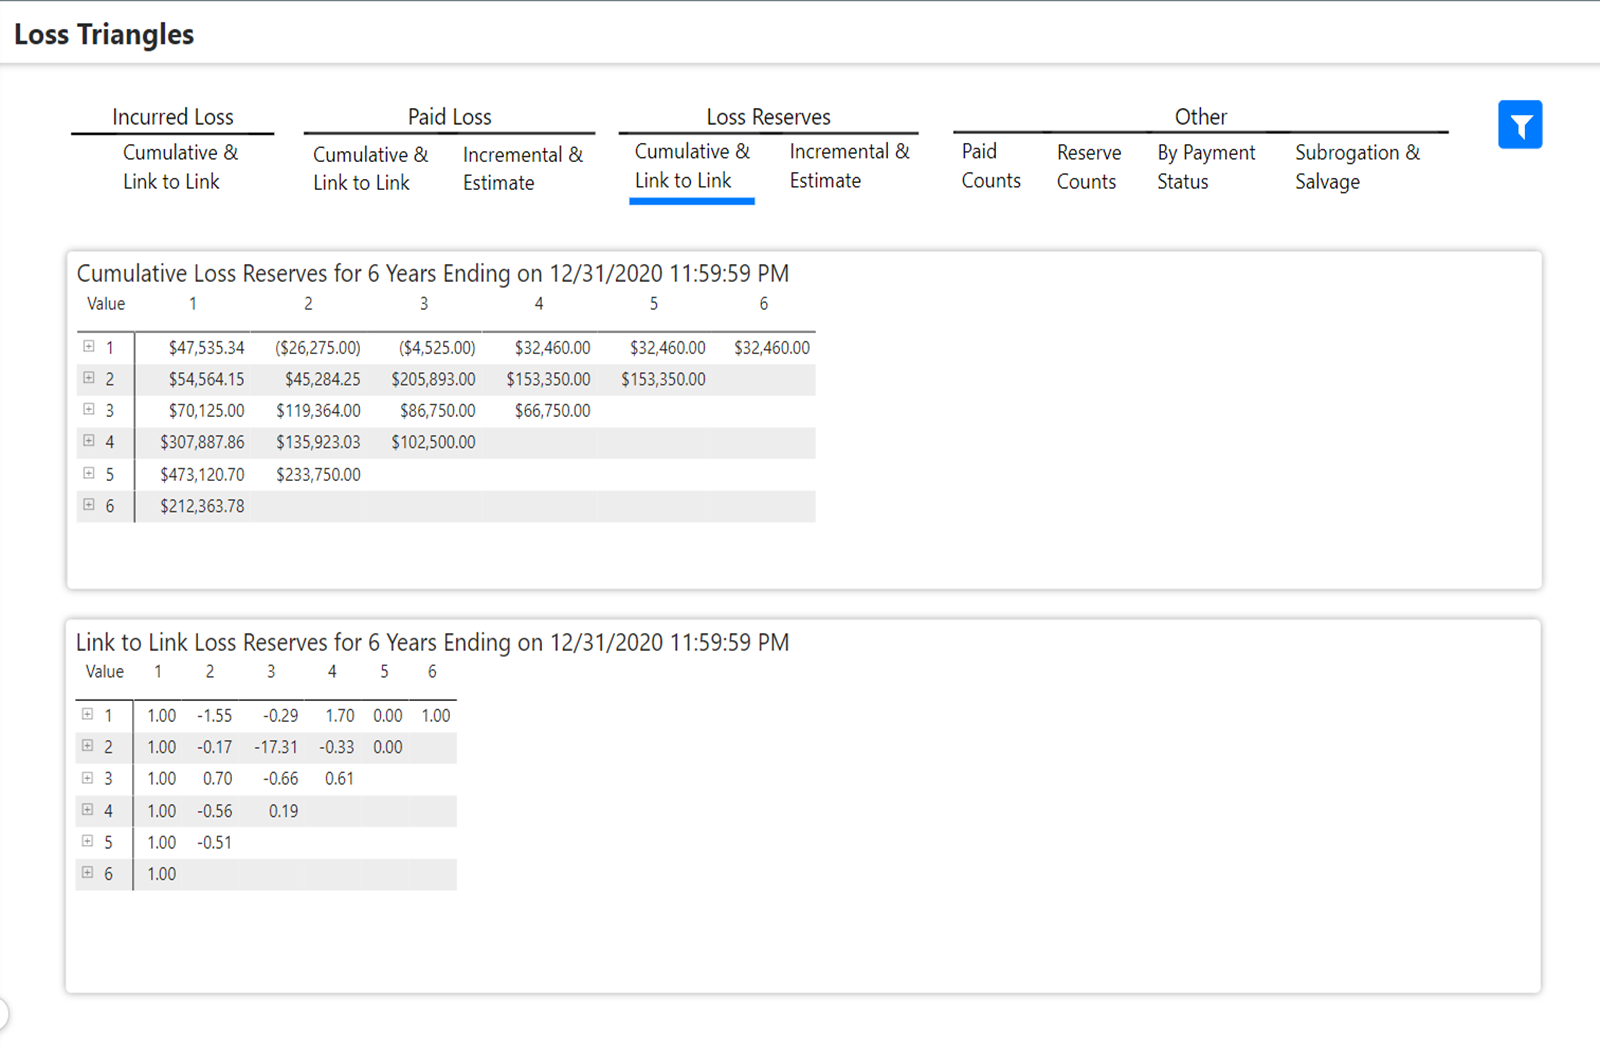
Task: Expand row 6 in Cumulative Loss Reserves table
Action: coord(89,505)
